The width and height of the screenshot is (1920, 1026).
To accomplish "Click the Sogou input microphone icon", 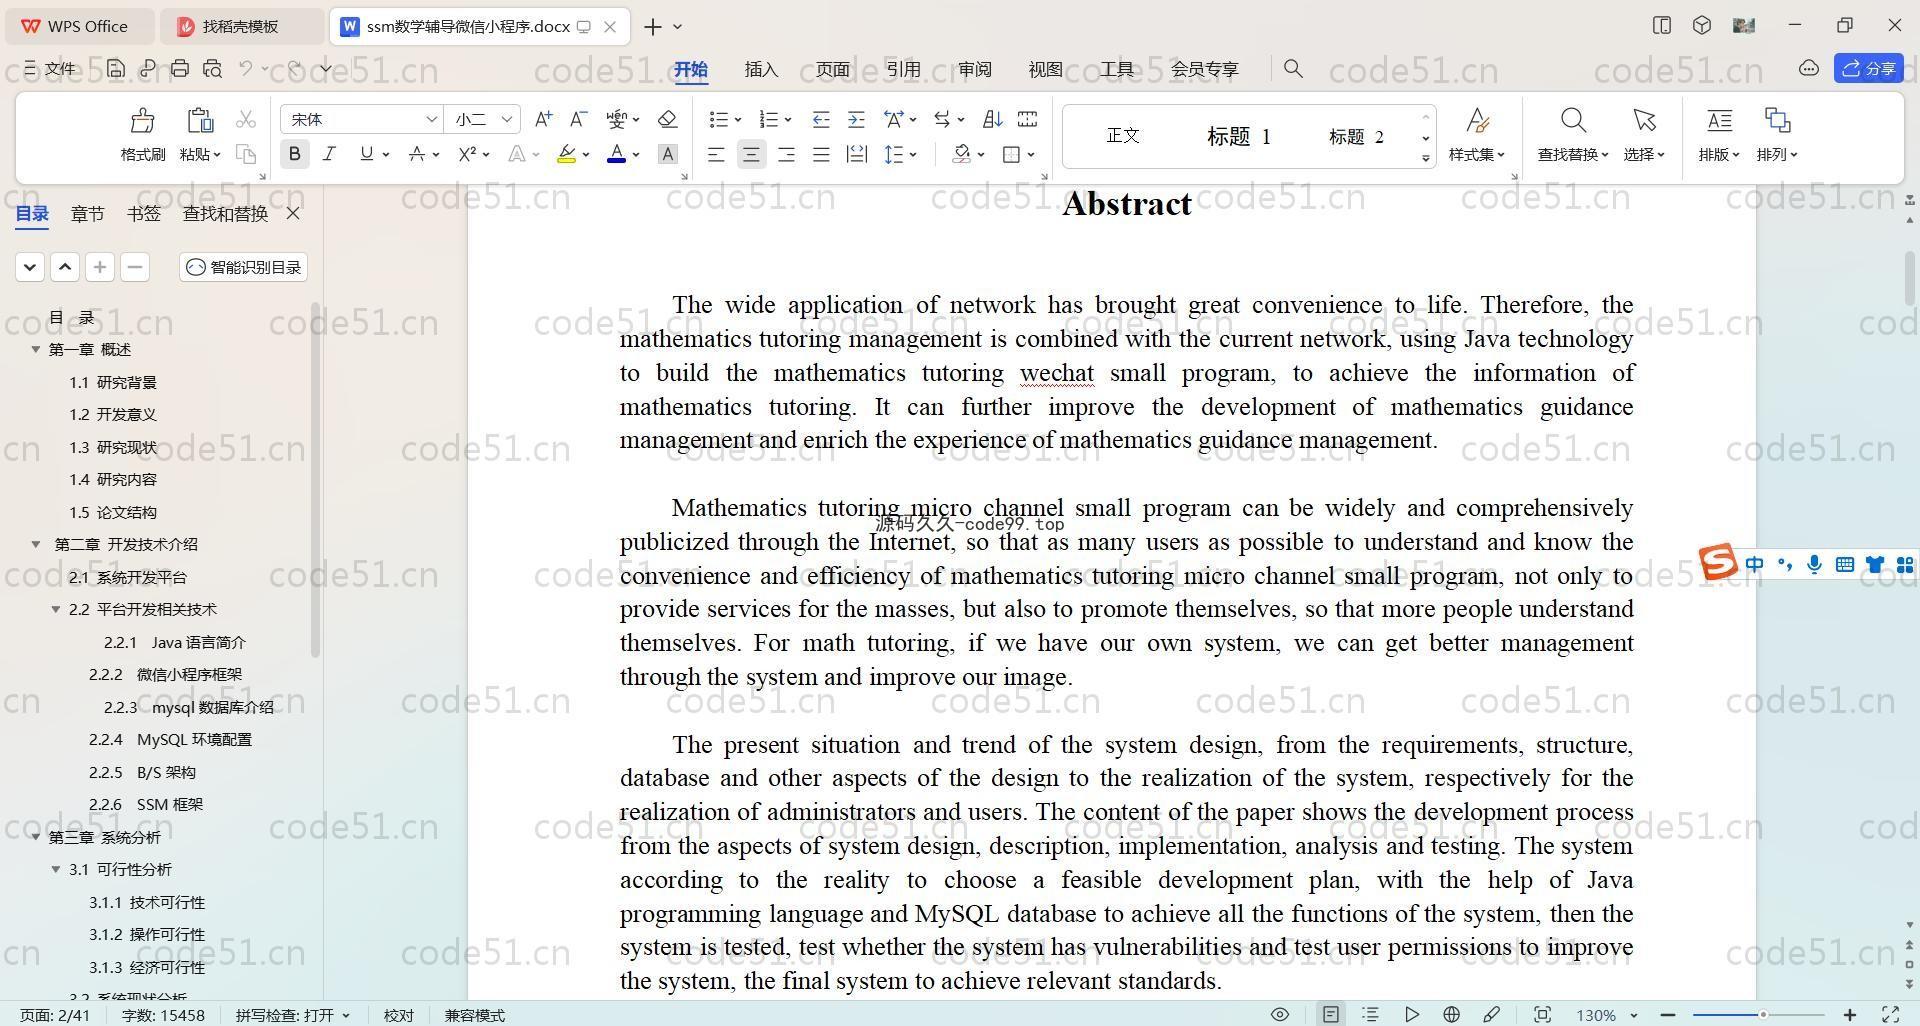I will (x=1814, y=565).
